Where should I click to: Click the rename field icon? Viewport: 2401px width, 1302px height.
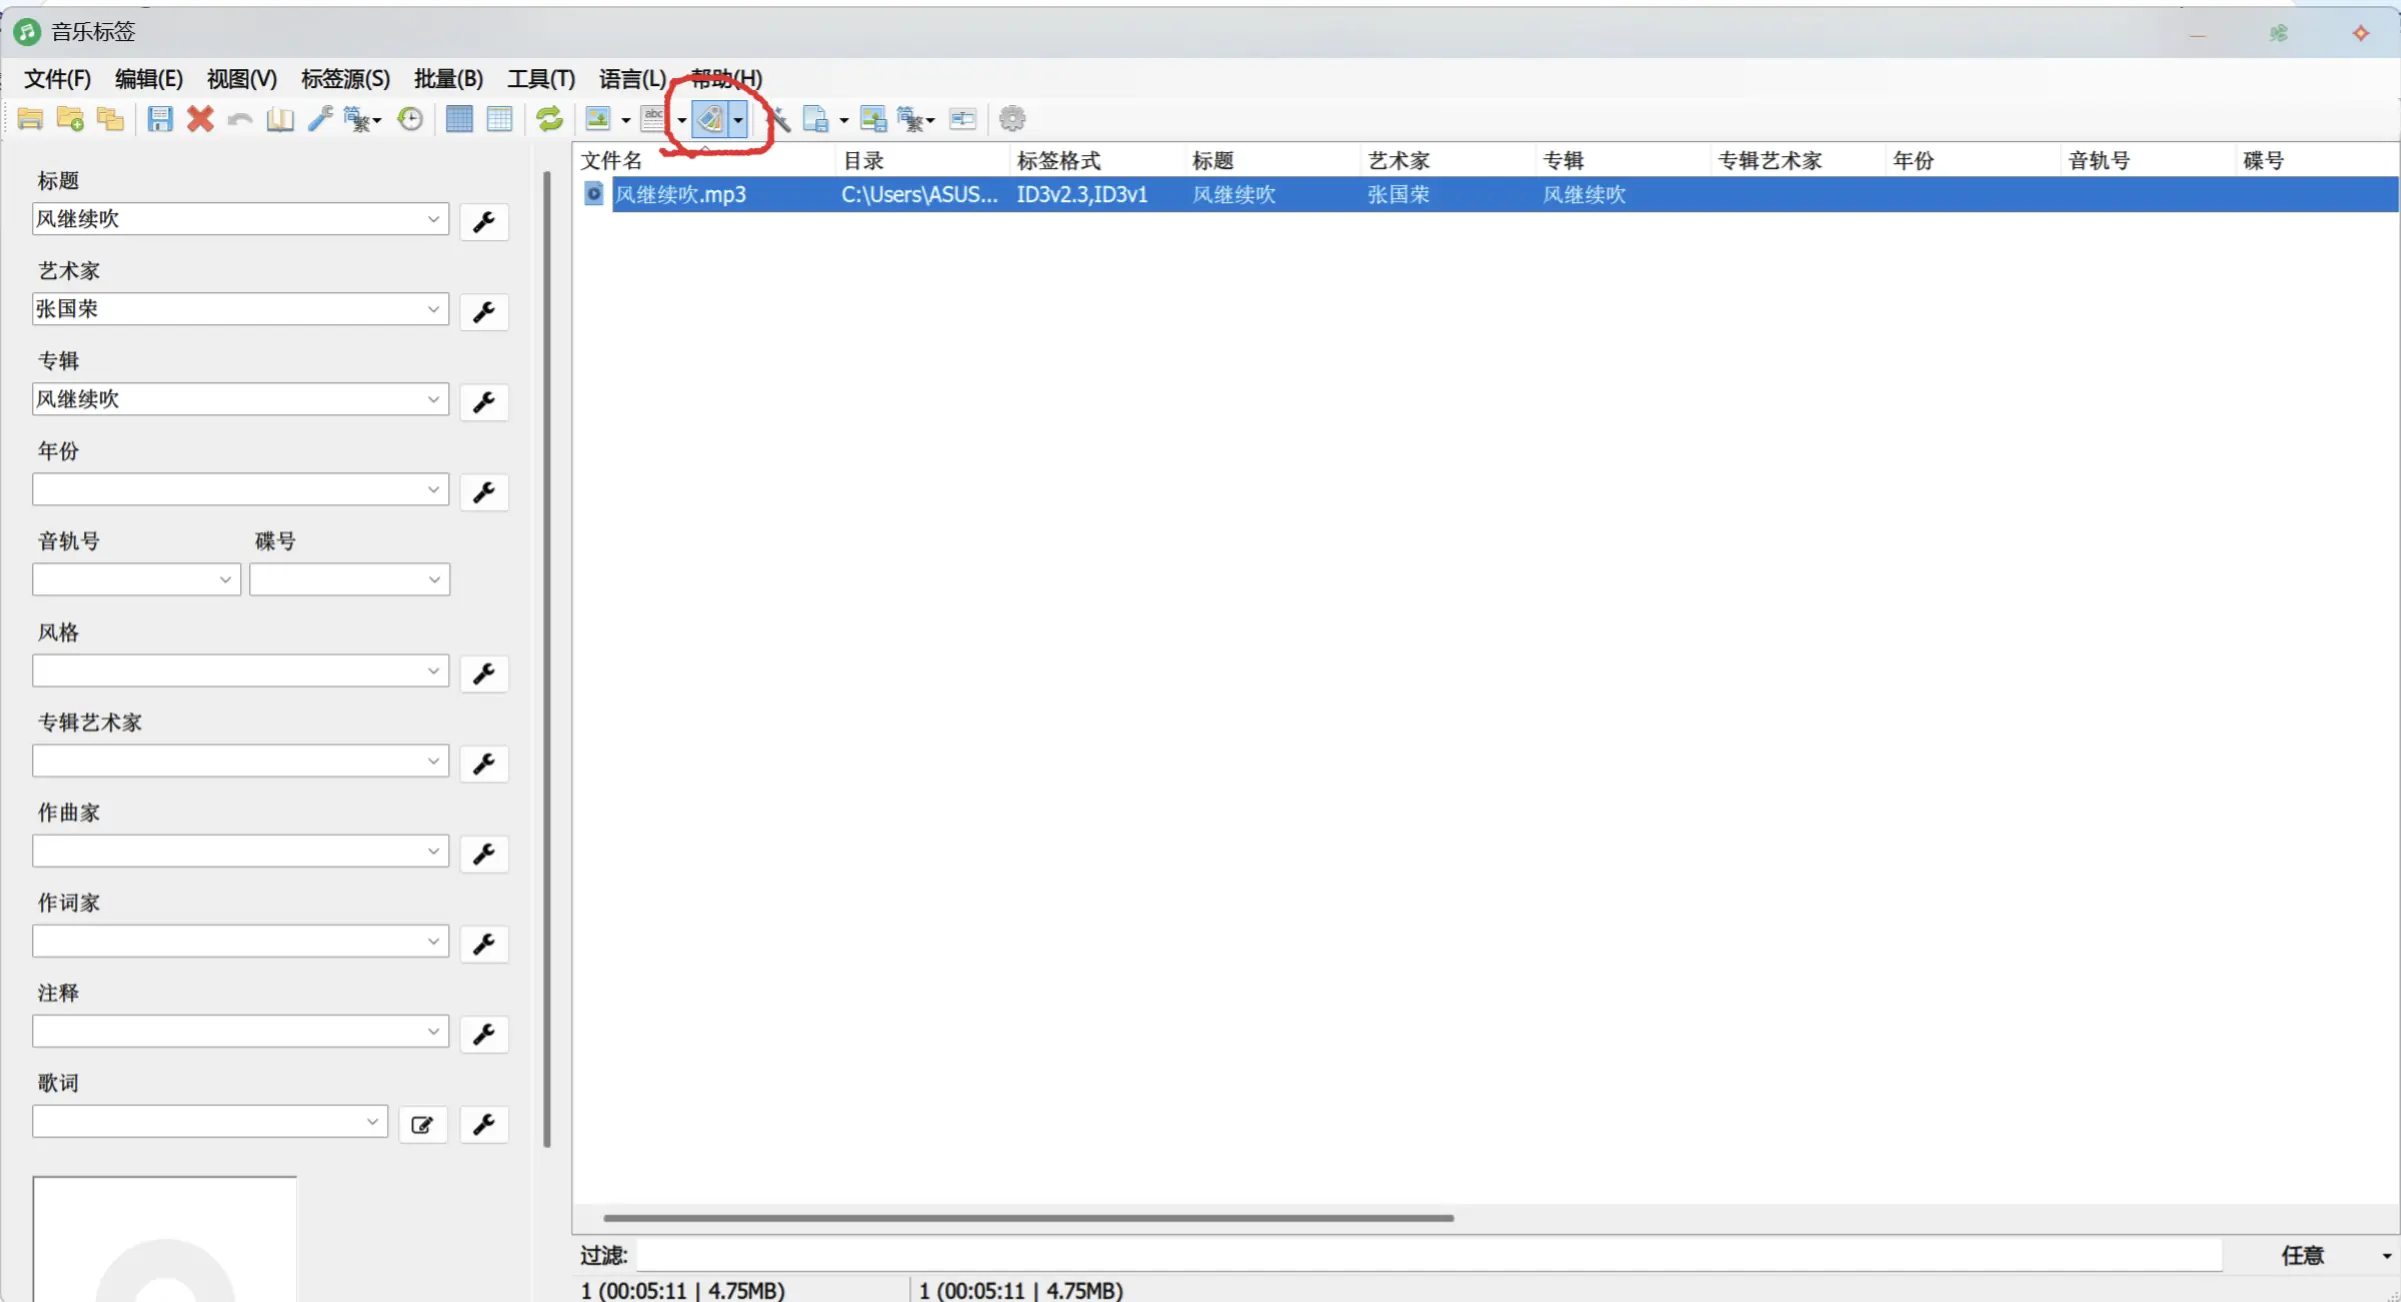963,119
